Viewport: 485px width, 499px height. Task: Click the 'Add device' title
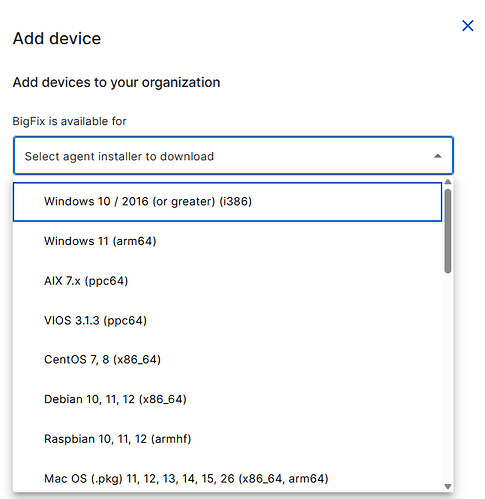point(57,38)
